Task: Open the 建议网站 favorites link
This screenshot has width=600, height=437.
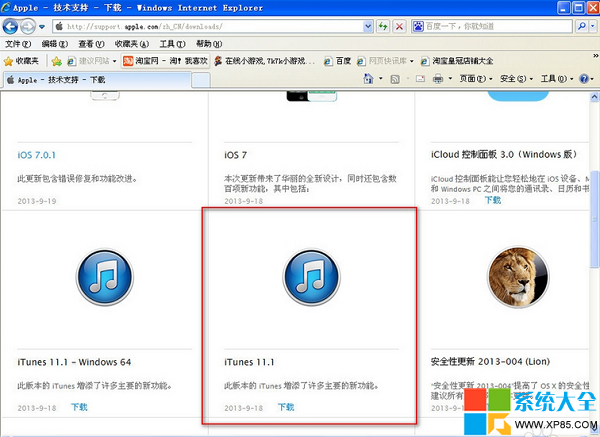Action: coord(89,61)
